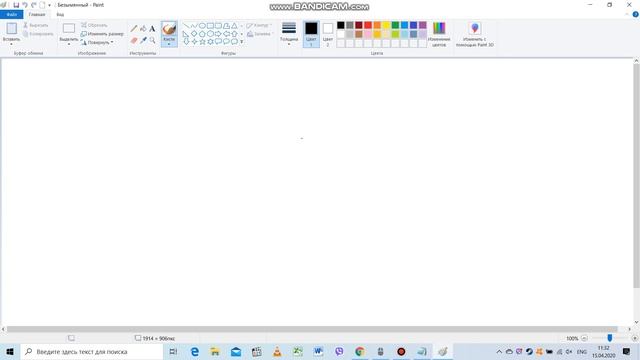
Task: Click the Brushes (Кисти) tool icon
Action: click(169, 29)
